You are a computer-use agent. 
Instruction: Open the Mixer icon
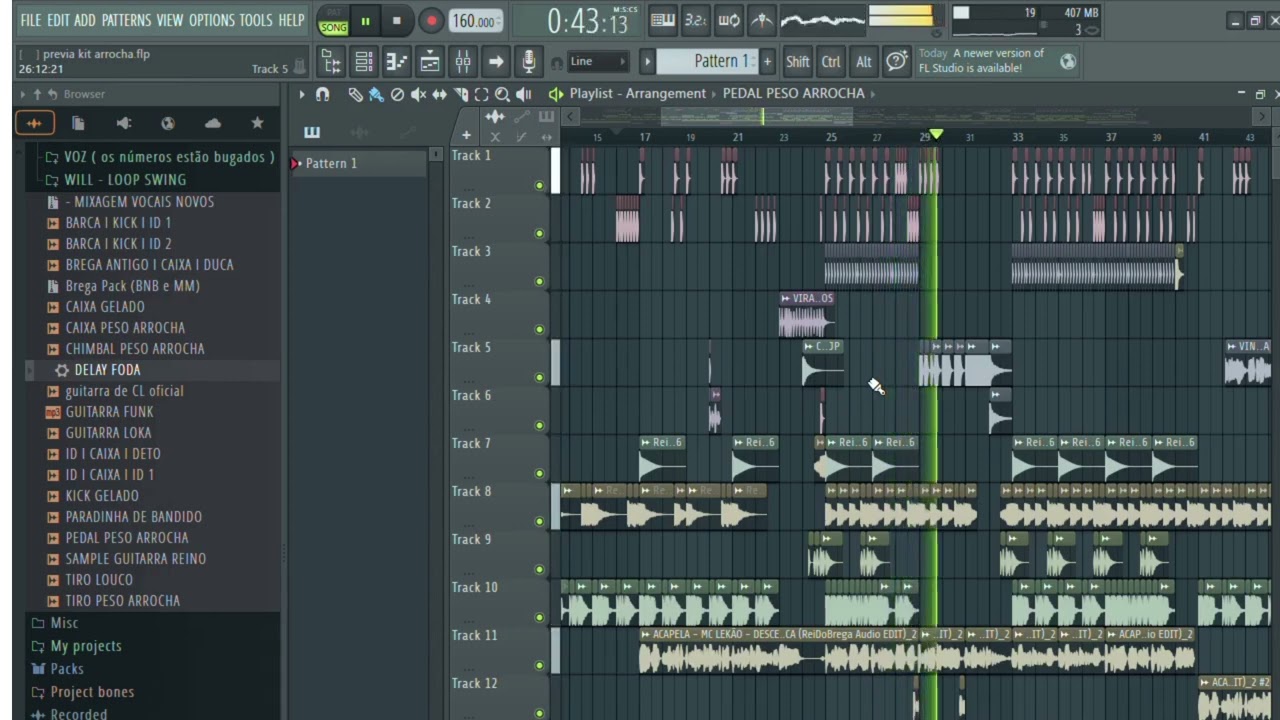point(463,62)
